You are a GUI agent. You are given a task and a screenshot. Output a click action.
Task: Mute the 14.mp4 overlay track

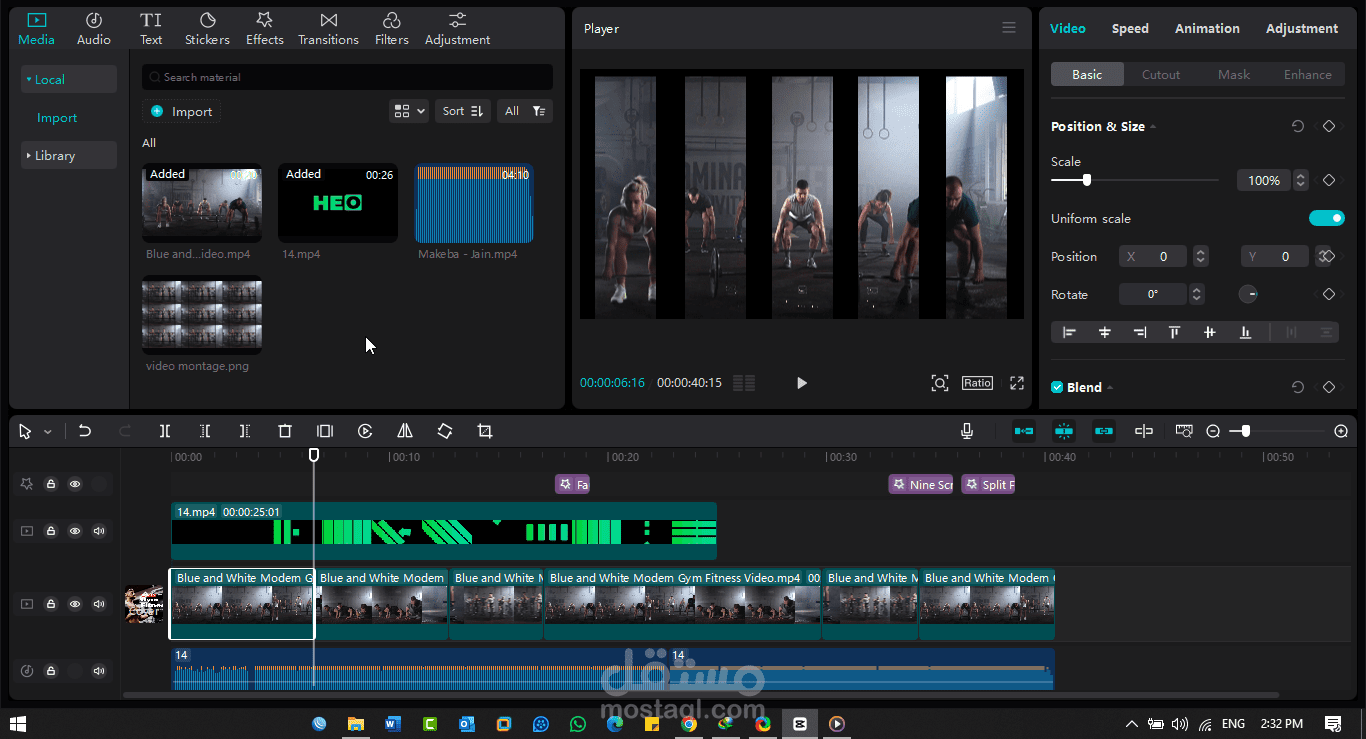[x=99, y=531]
